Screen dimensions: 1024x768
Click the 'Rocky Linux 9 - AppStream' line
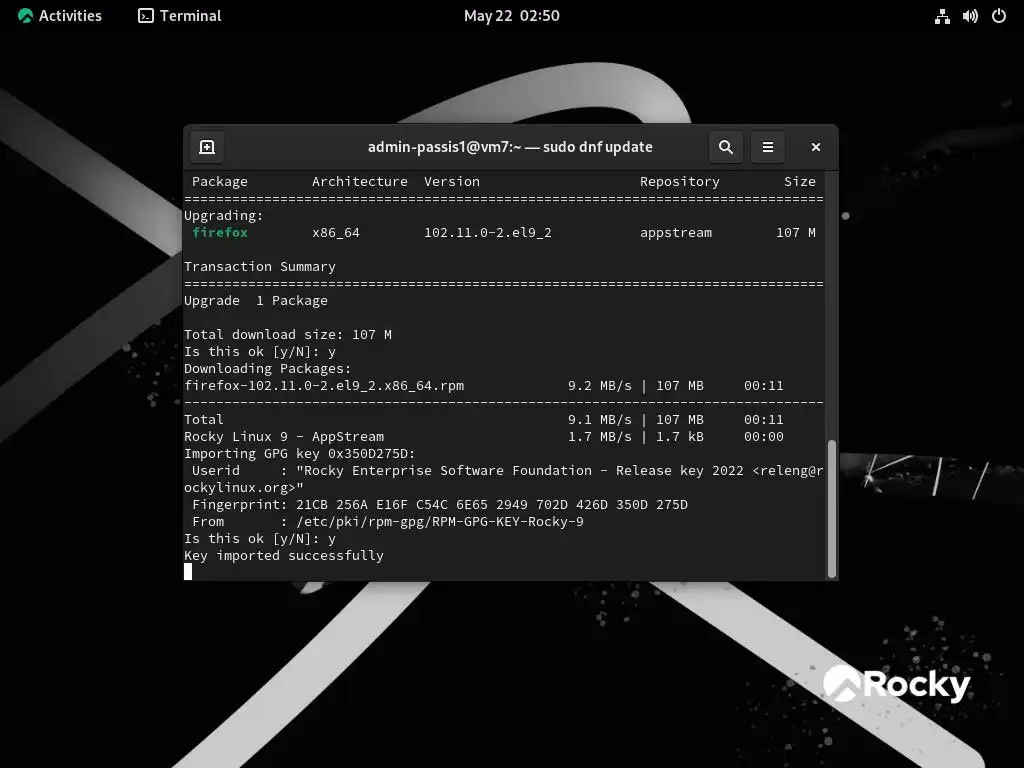pos(284,436)
